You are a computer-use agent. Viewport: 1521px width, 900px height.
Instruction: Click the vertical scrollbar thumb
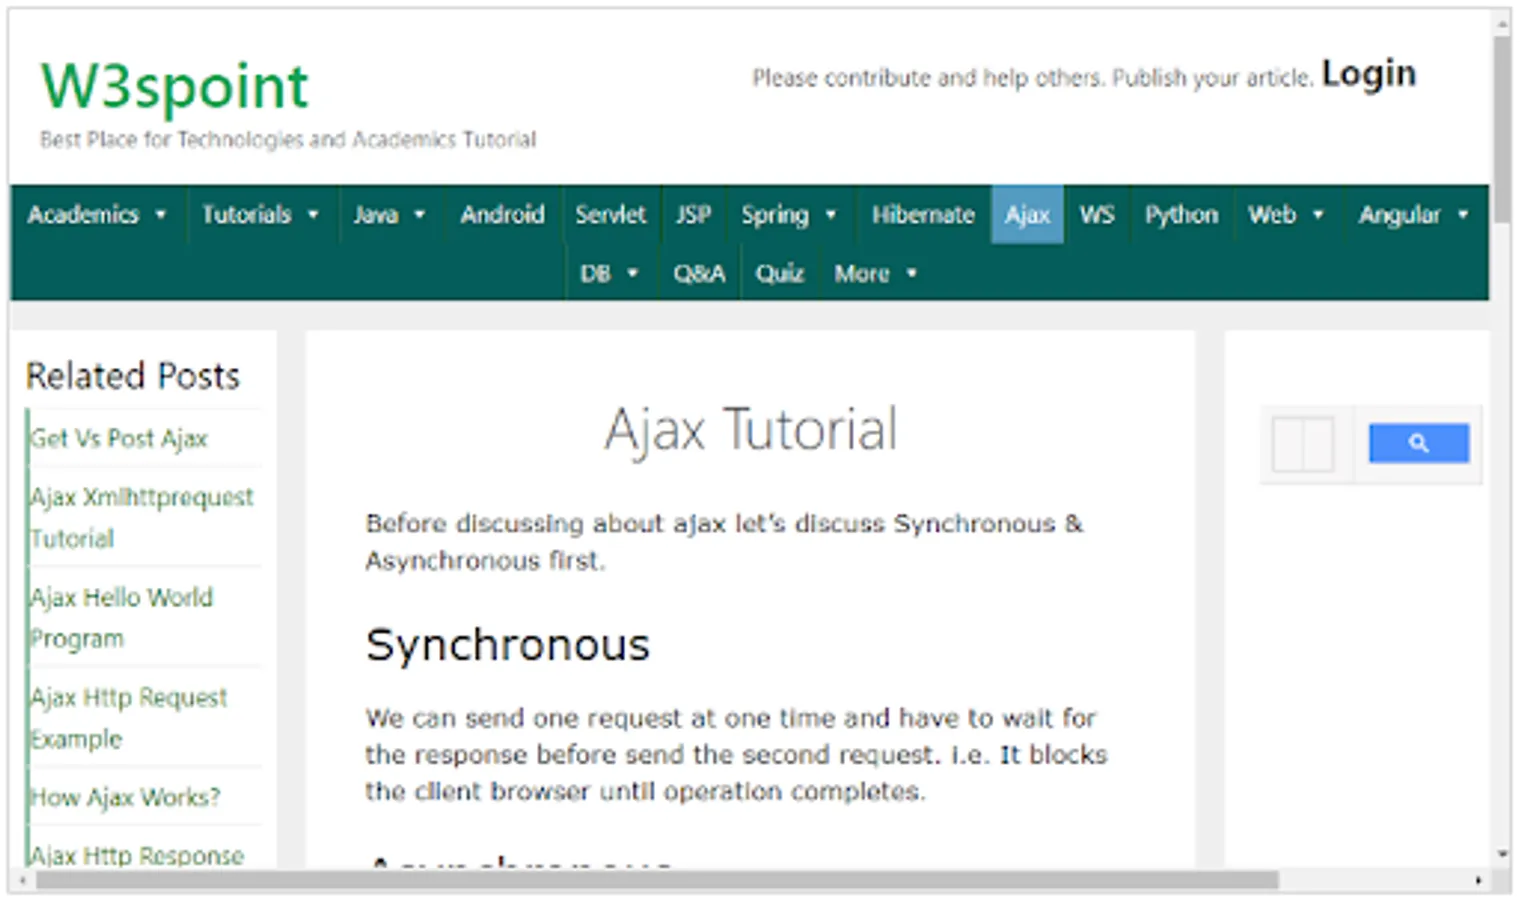(x=1502, y=130)
